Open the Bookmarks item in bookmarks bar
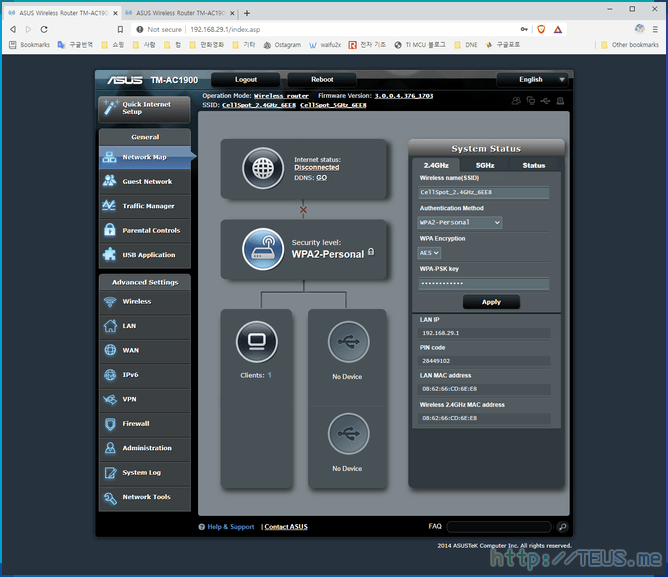668x577 pixels. (x=29, y=45)
